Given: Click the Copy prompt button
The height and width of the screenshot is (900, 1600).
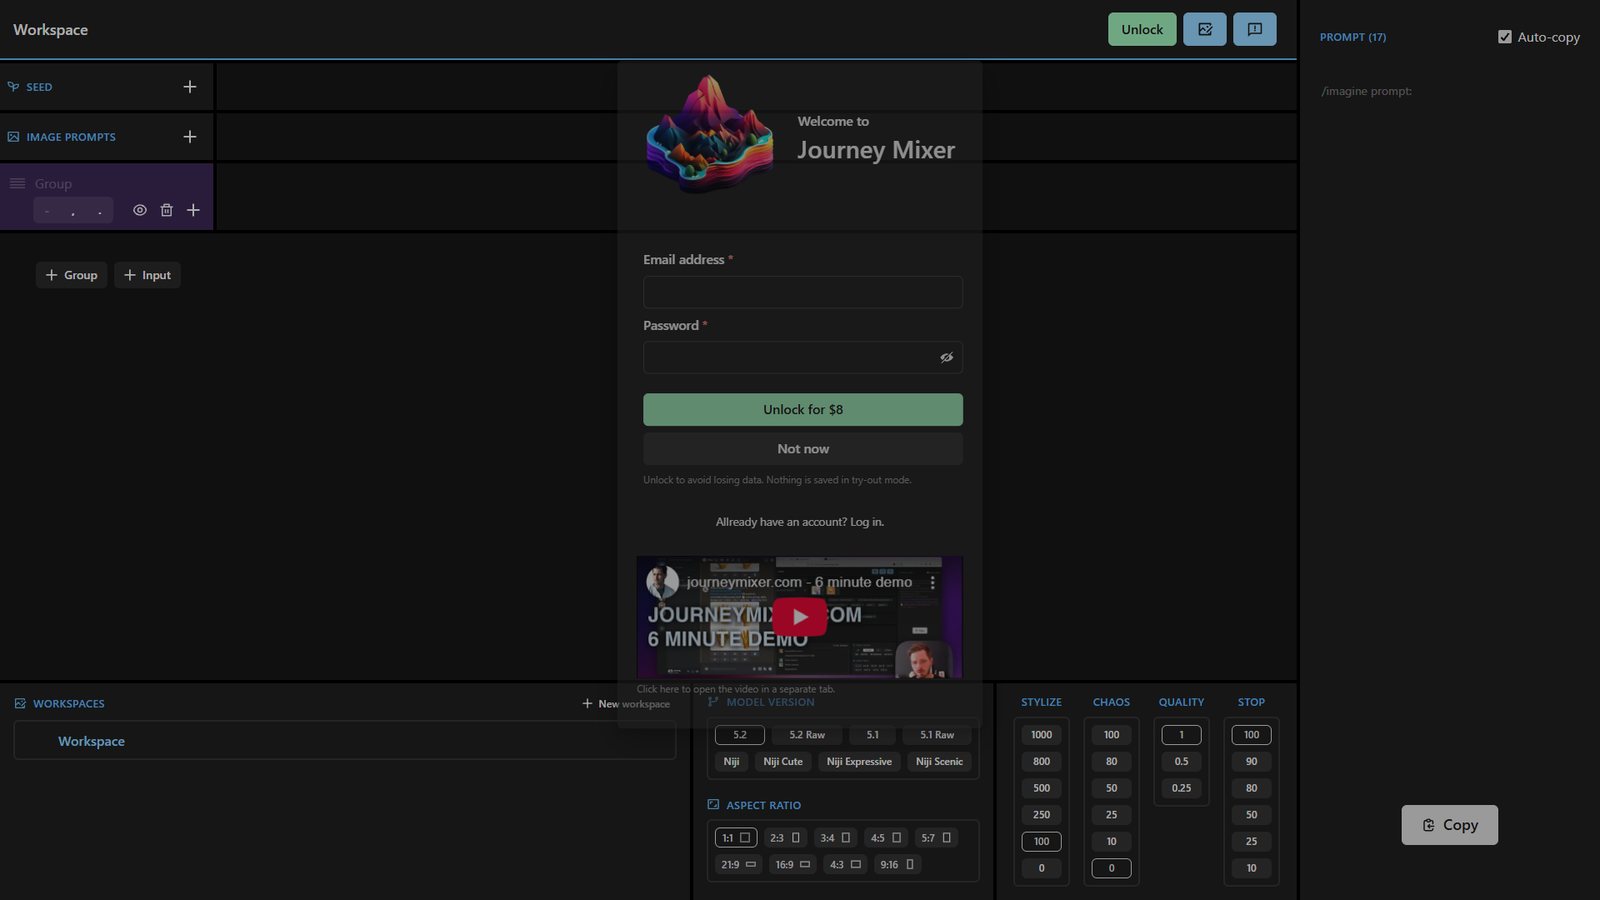Looking at the screenshot, I should [x=1449, y=825].
